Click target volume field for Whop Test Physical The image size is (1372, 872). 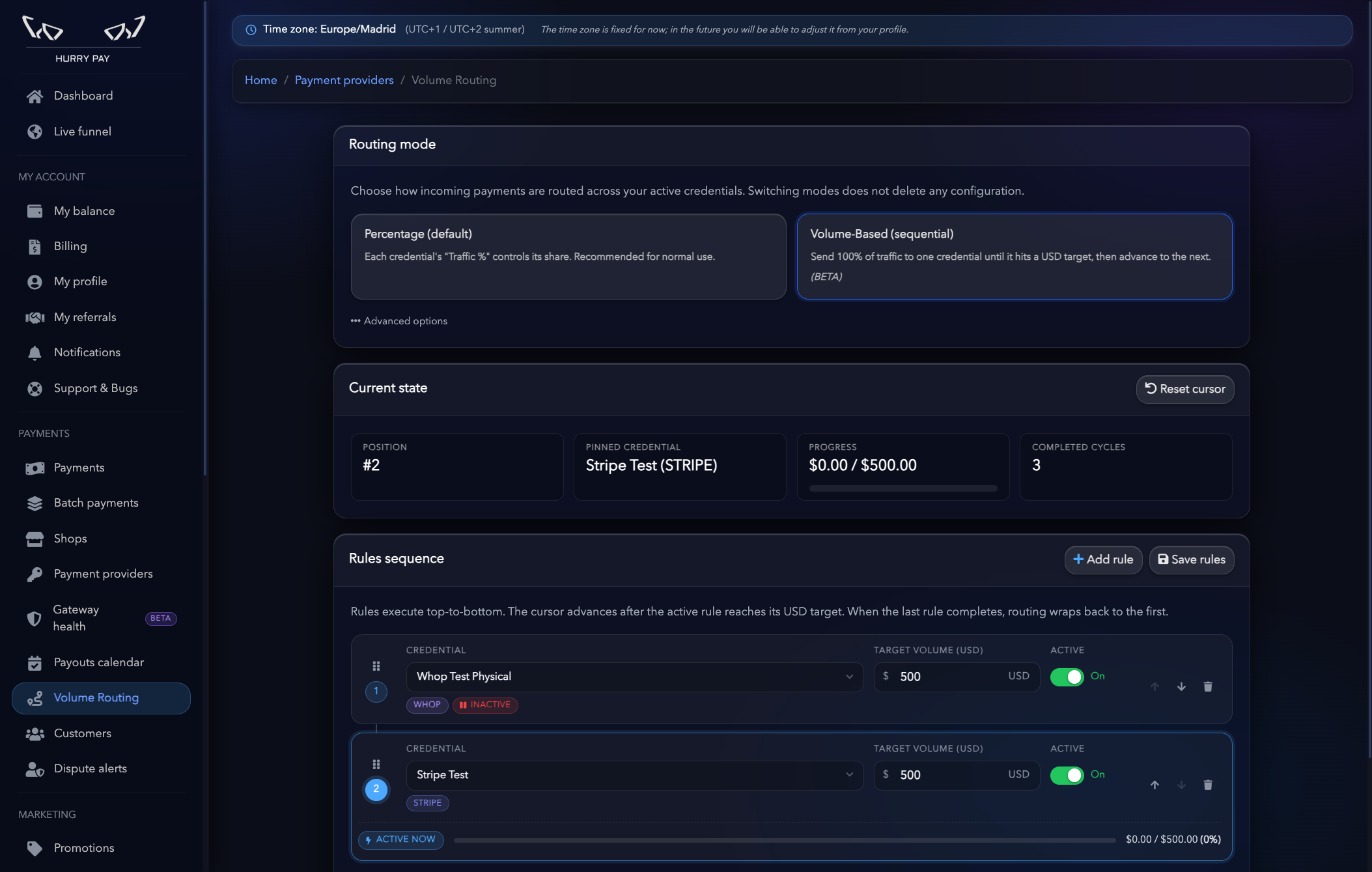point(957,677)
